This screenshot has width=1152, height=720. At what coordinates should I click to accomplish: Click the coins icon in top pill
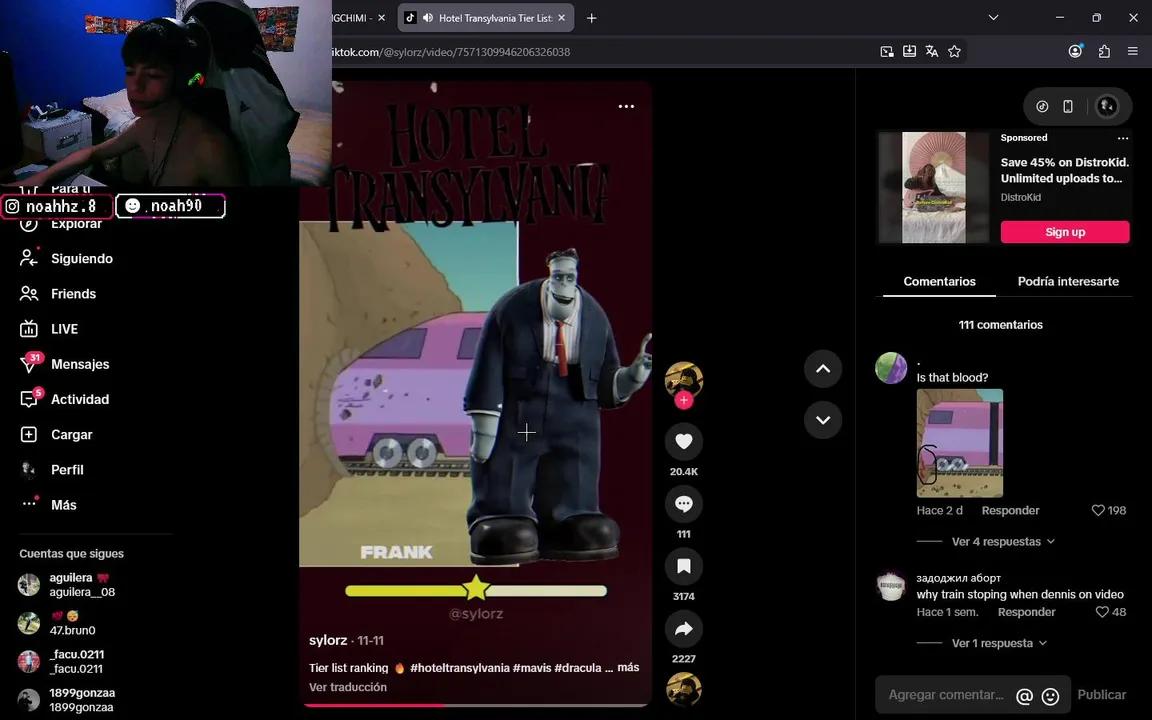click(1042, 107)
